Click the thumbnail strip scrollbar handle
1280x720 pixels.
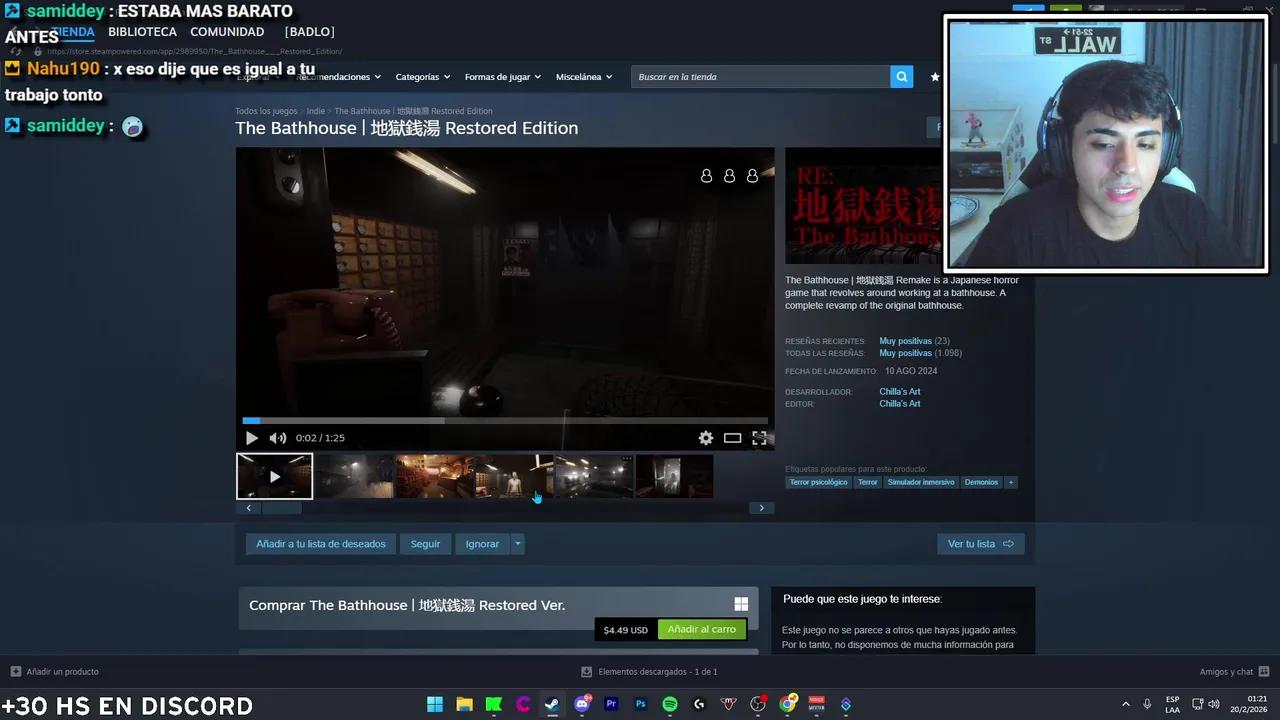click(x=281, y=508)
